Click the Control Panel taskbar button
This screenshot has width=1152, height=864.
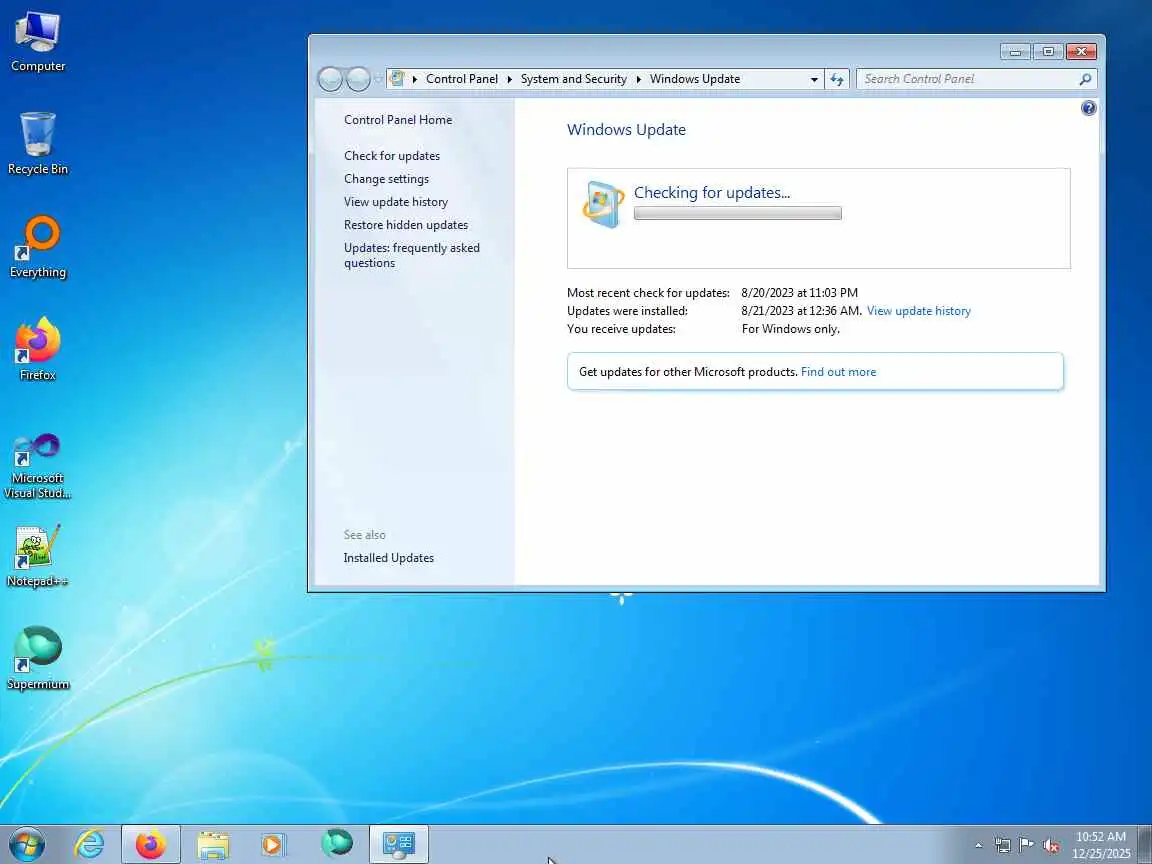pyautogui.click(x=399, y=844)
